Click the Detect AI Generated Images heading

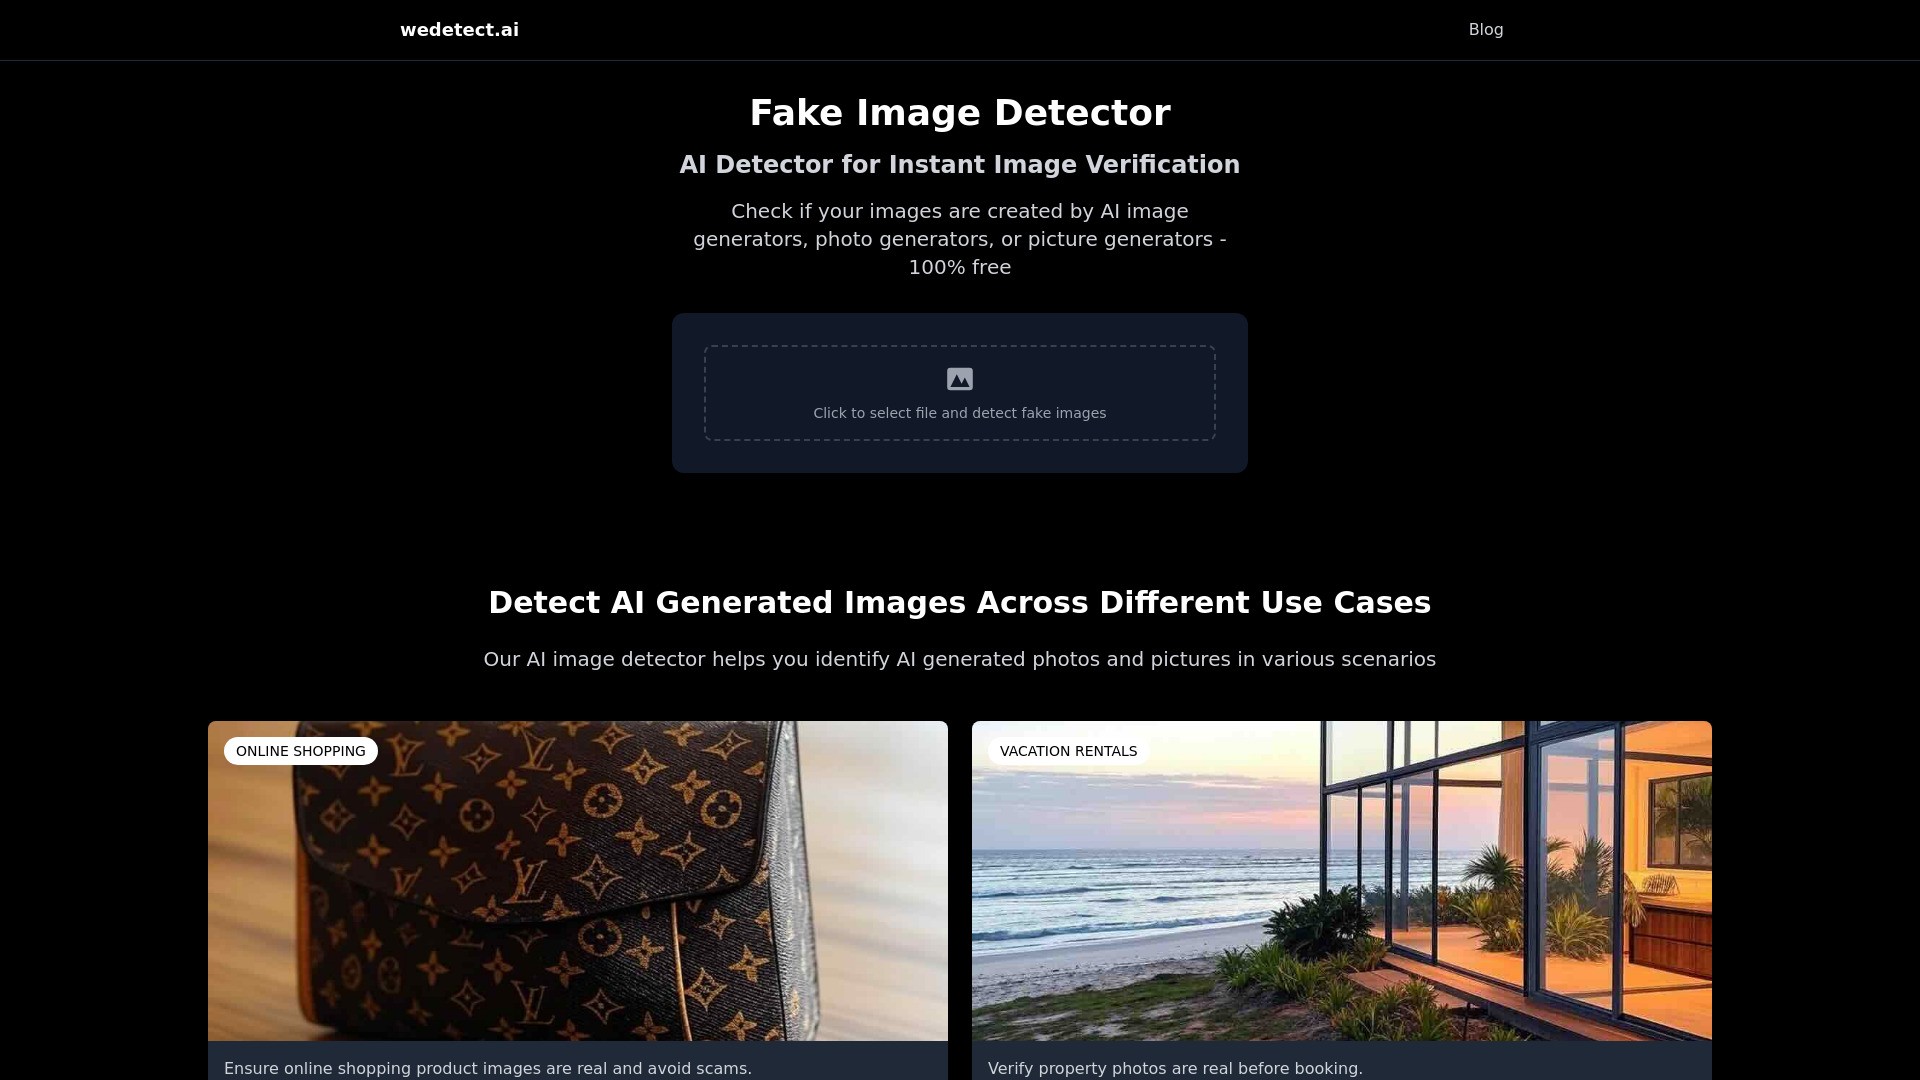point(959,602)
